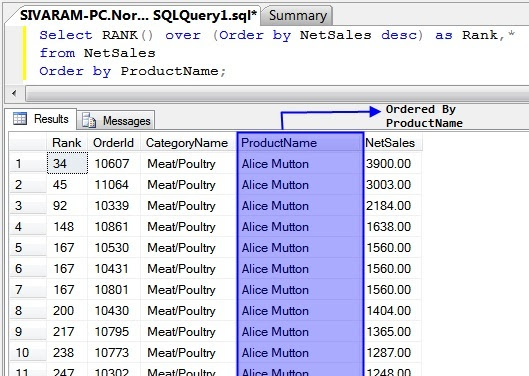Click the horizontal scrollbar of query editor
The image size is (529, 376).
click(x=277, y=93)
